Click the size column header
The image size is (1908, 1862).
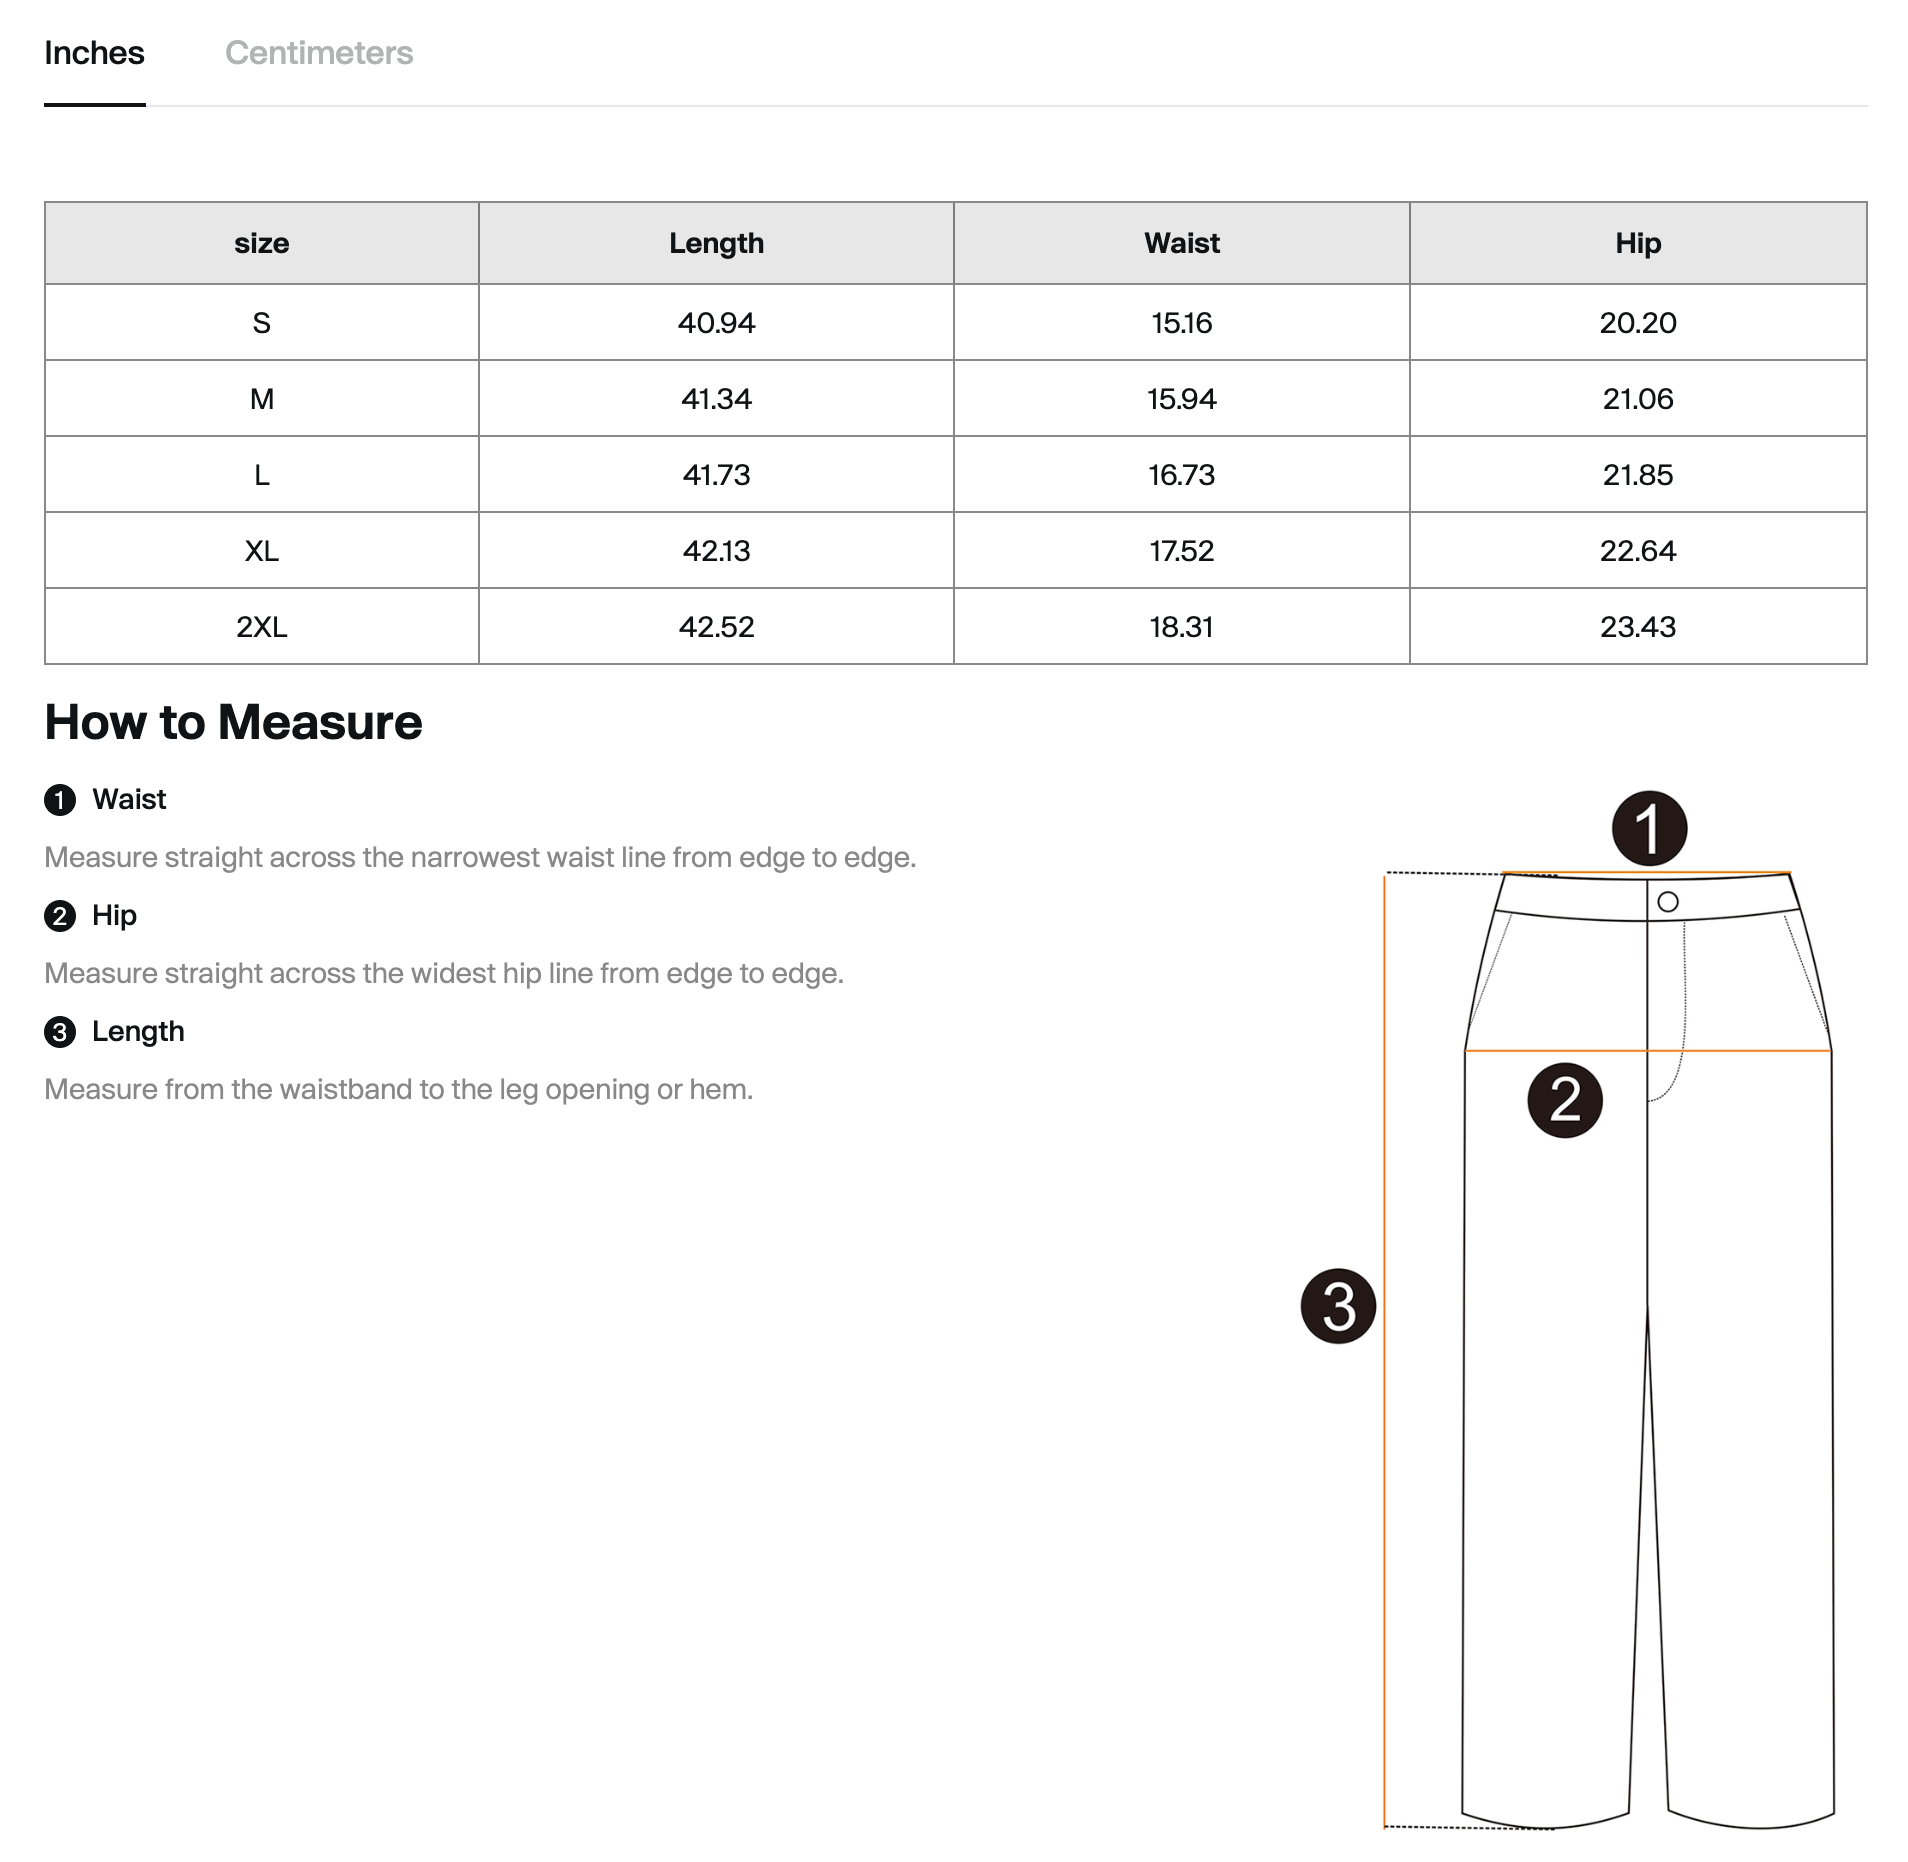262,243
